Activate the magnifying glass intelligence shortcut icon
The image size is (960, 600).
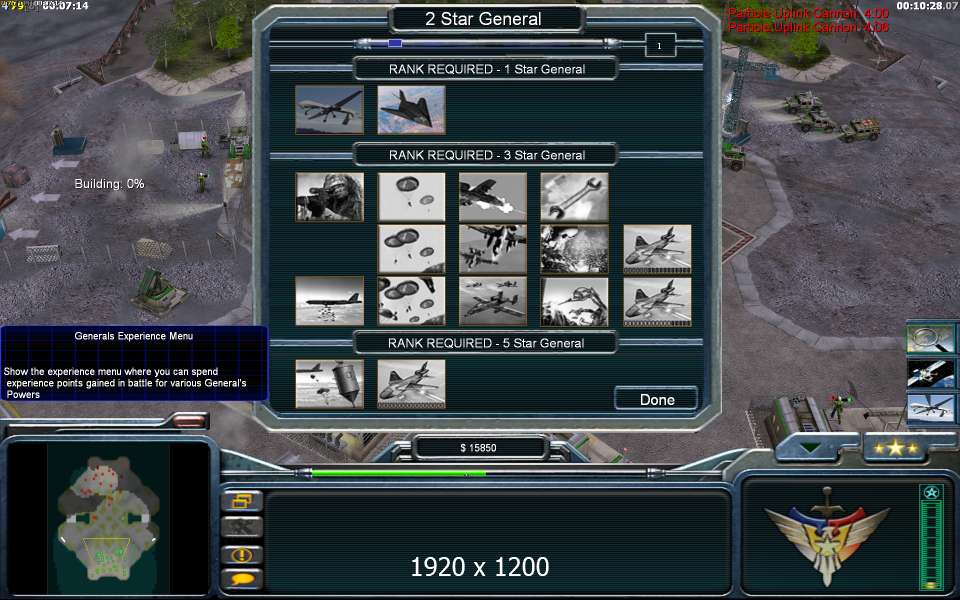coord(931,339)
